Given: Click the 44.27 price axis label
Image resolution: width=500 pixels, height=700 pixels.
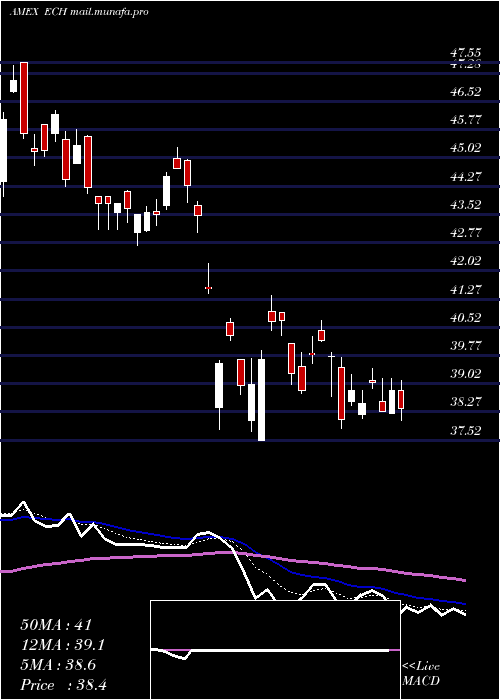Looking at the screenshot, I should point(466,177).
